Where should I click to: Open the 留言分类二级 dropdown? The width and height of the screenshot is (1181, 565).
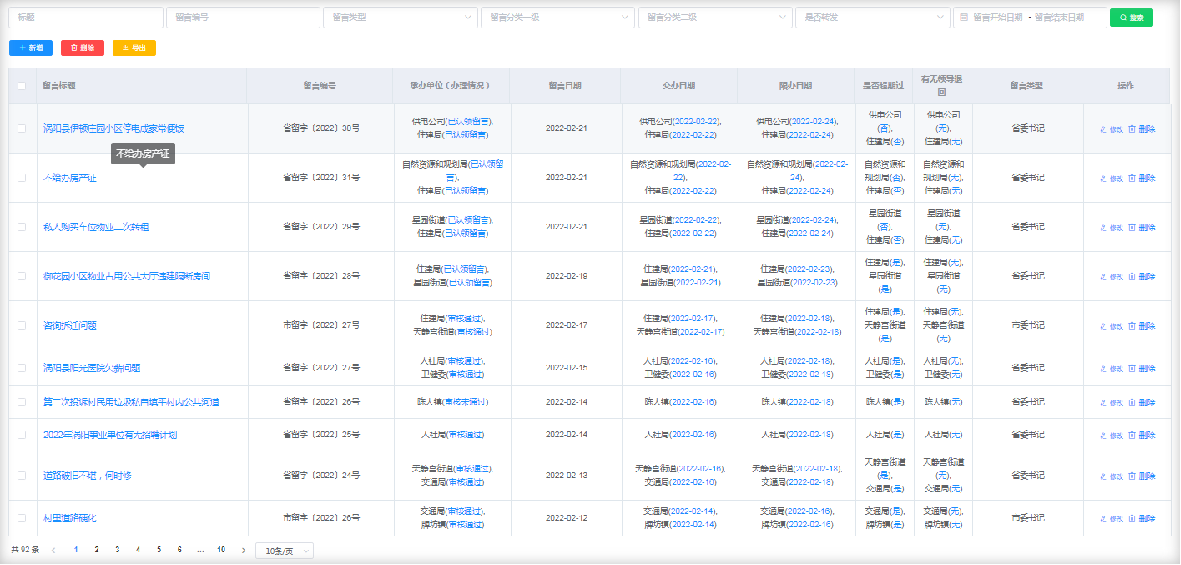coord(715,17)
